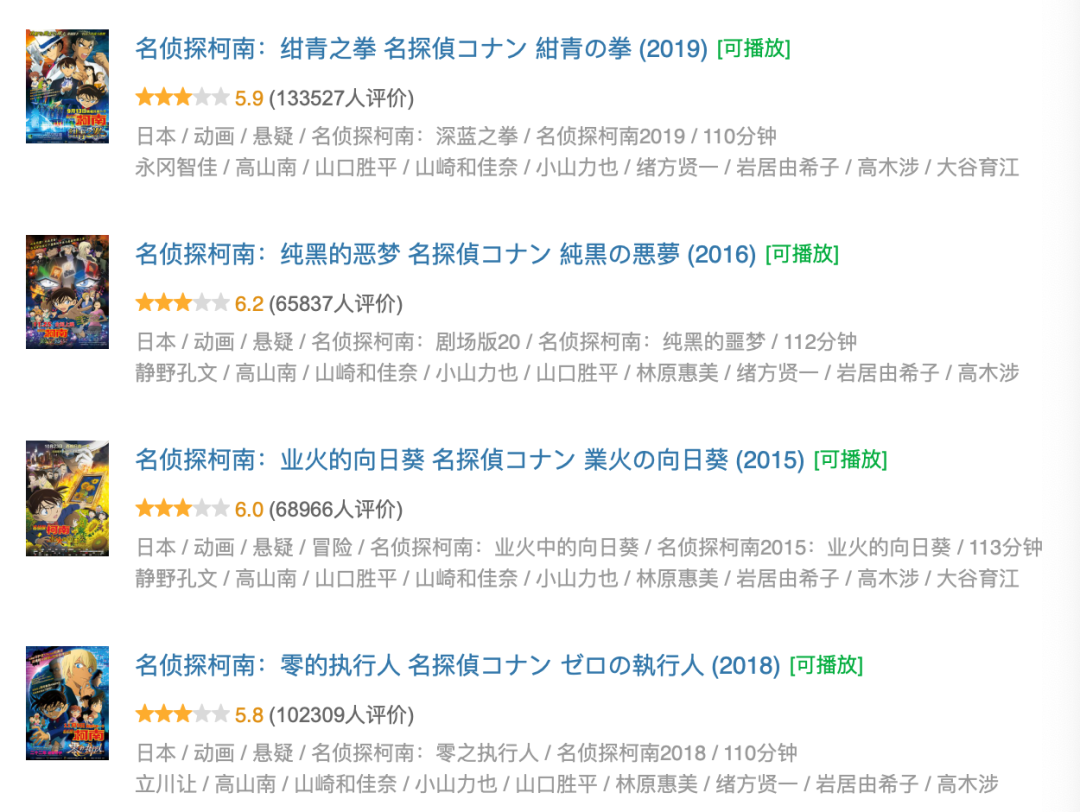Click the star rating icons next to 5.8

[183, 714]
